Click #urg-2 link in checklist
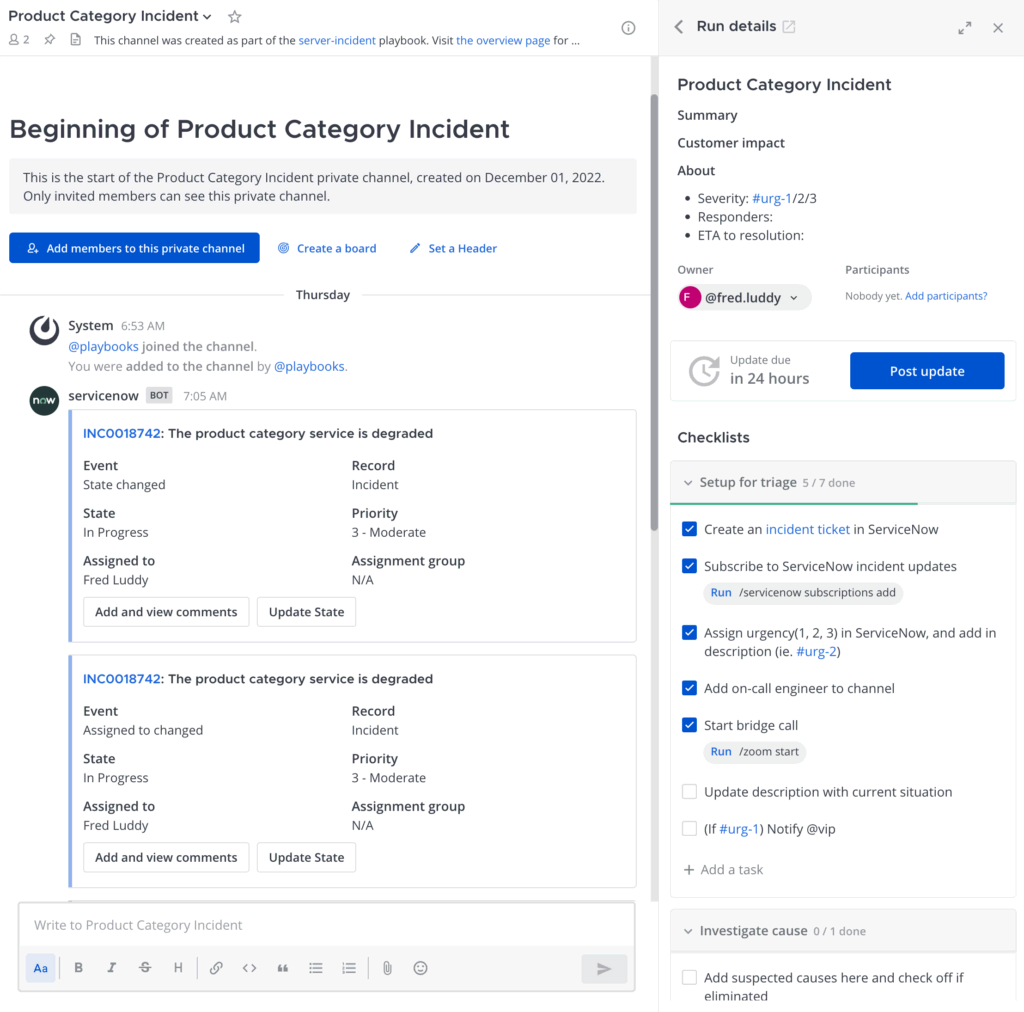This screenshot has width=1024, height=1012. tap(816, 652)
